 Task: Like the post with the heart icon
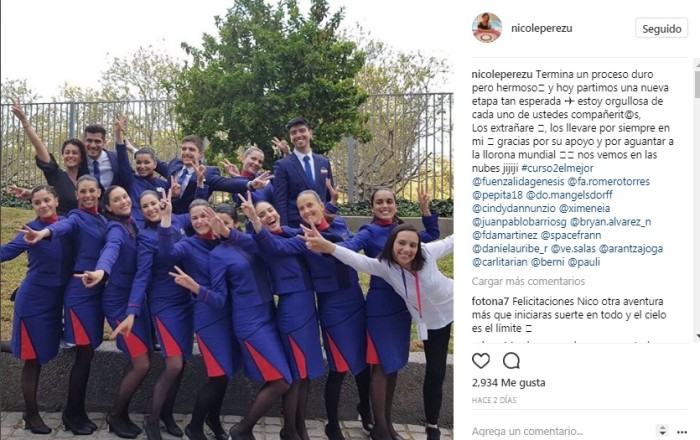click(481, 361)
